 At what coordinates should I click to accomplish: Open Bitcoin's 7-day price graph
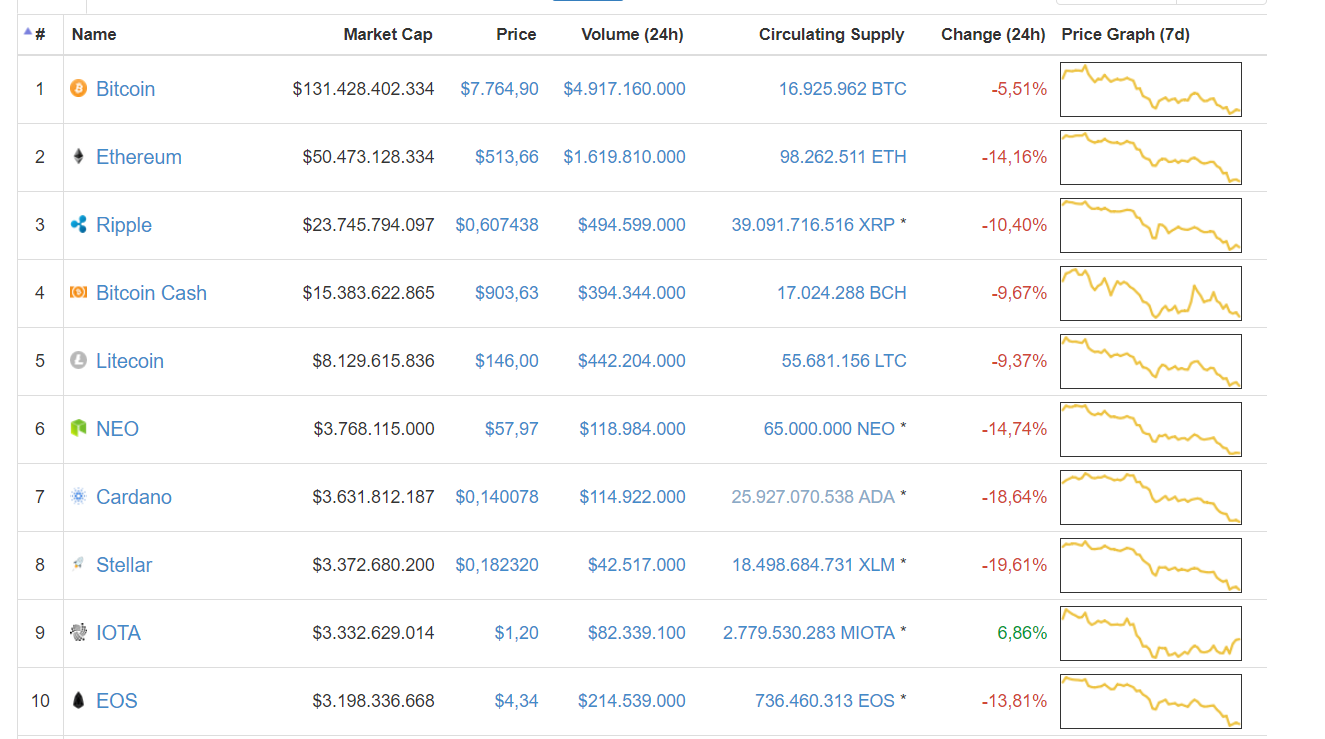click(x=1150, y=89)
